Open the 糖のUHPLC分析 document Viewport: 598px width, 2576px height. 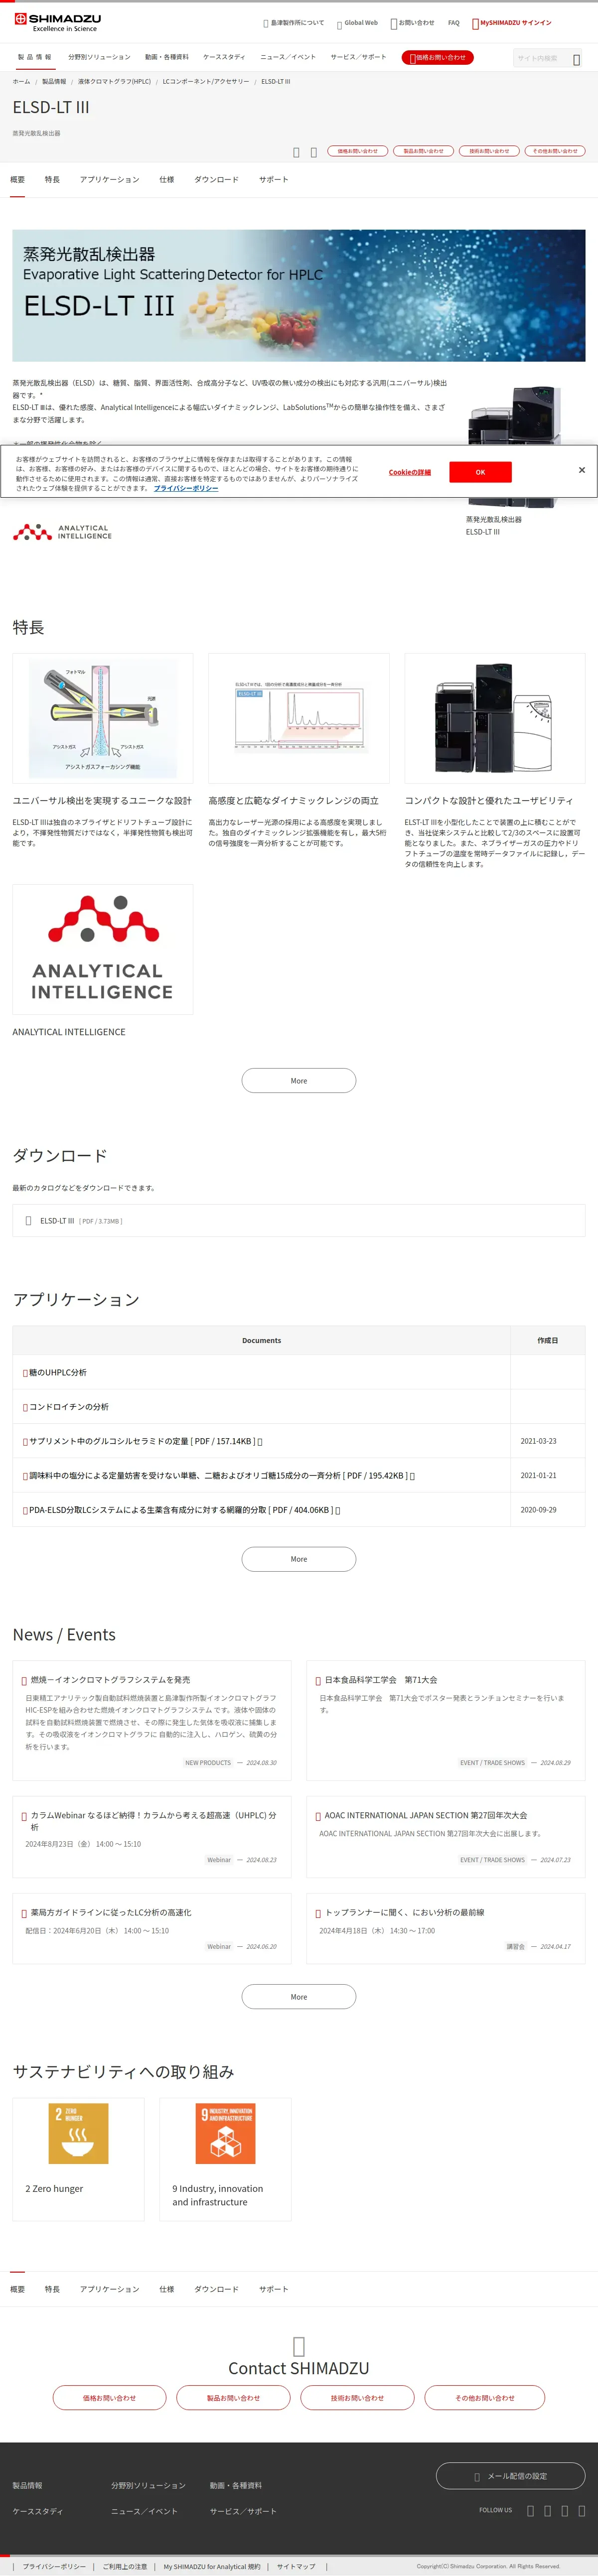point(57,1373)
